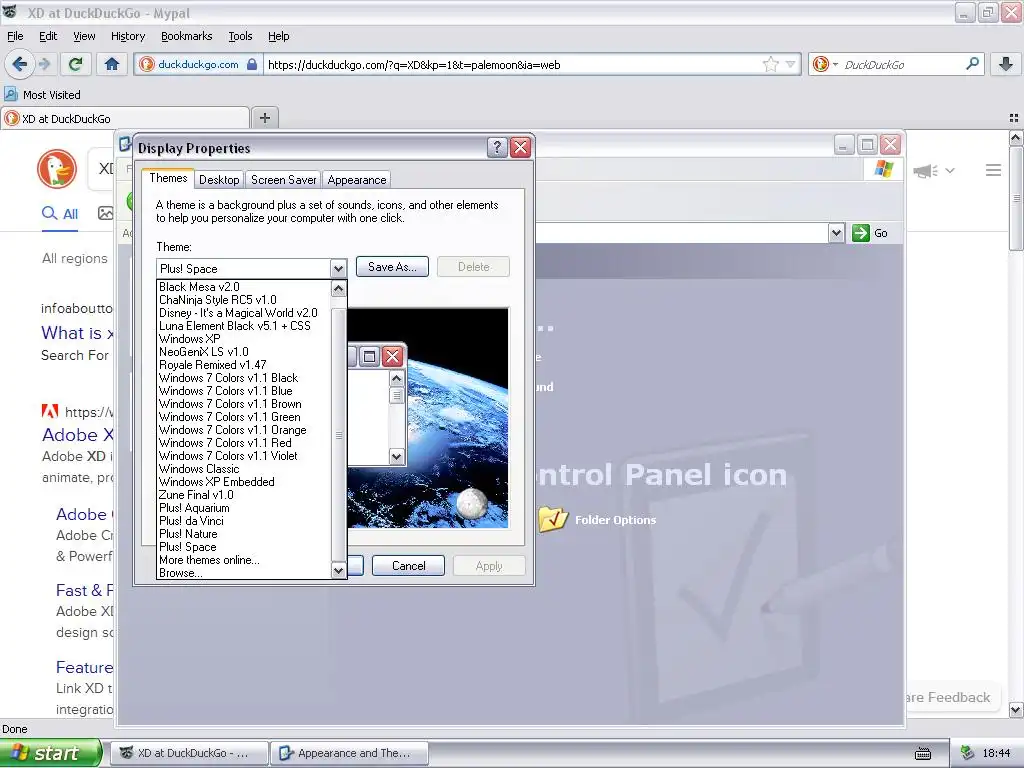
Task: Bookmark the page with the star icon
Action: coord(771,64)
